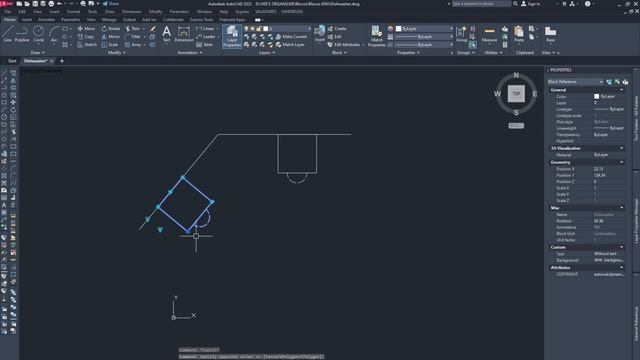
Task: Click the Mirror command
Action: (x=110, y=37)
